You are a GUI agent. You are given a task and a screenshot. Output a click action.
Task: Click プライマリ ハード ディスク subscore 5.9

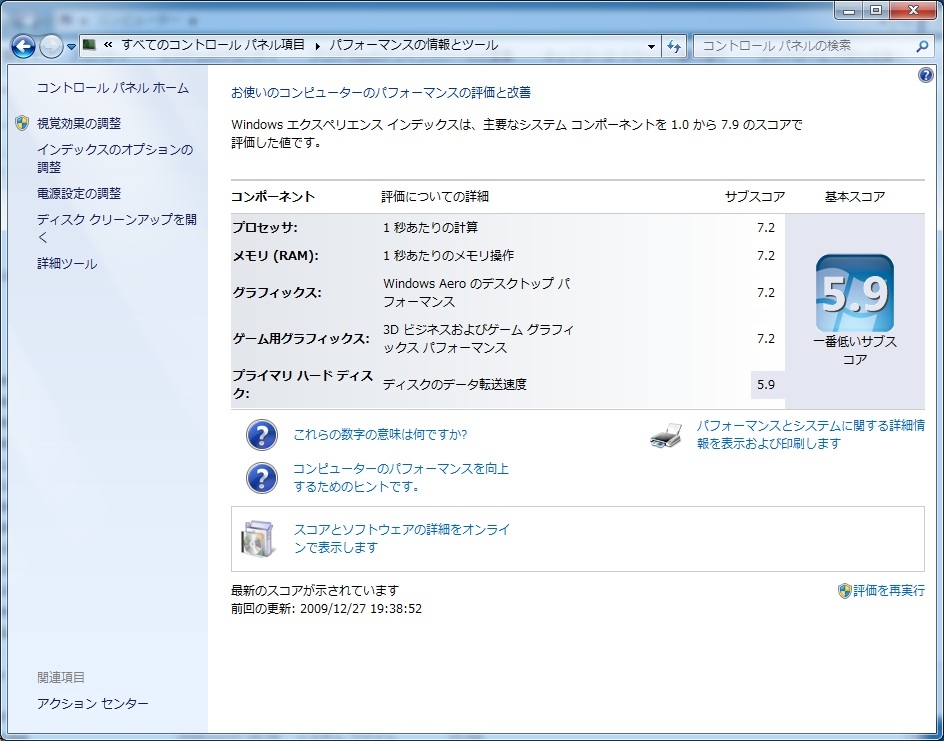pos(766,385)
